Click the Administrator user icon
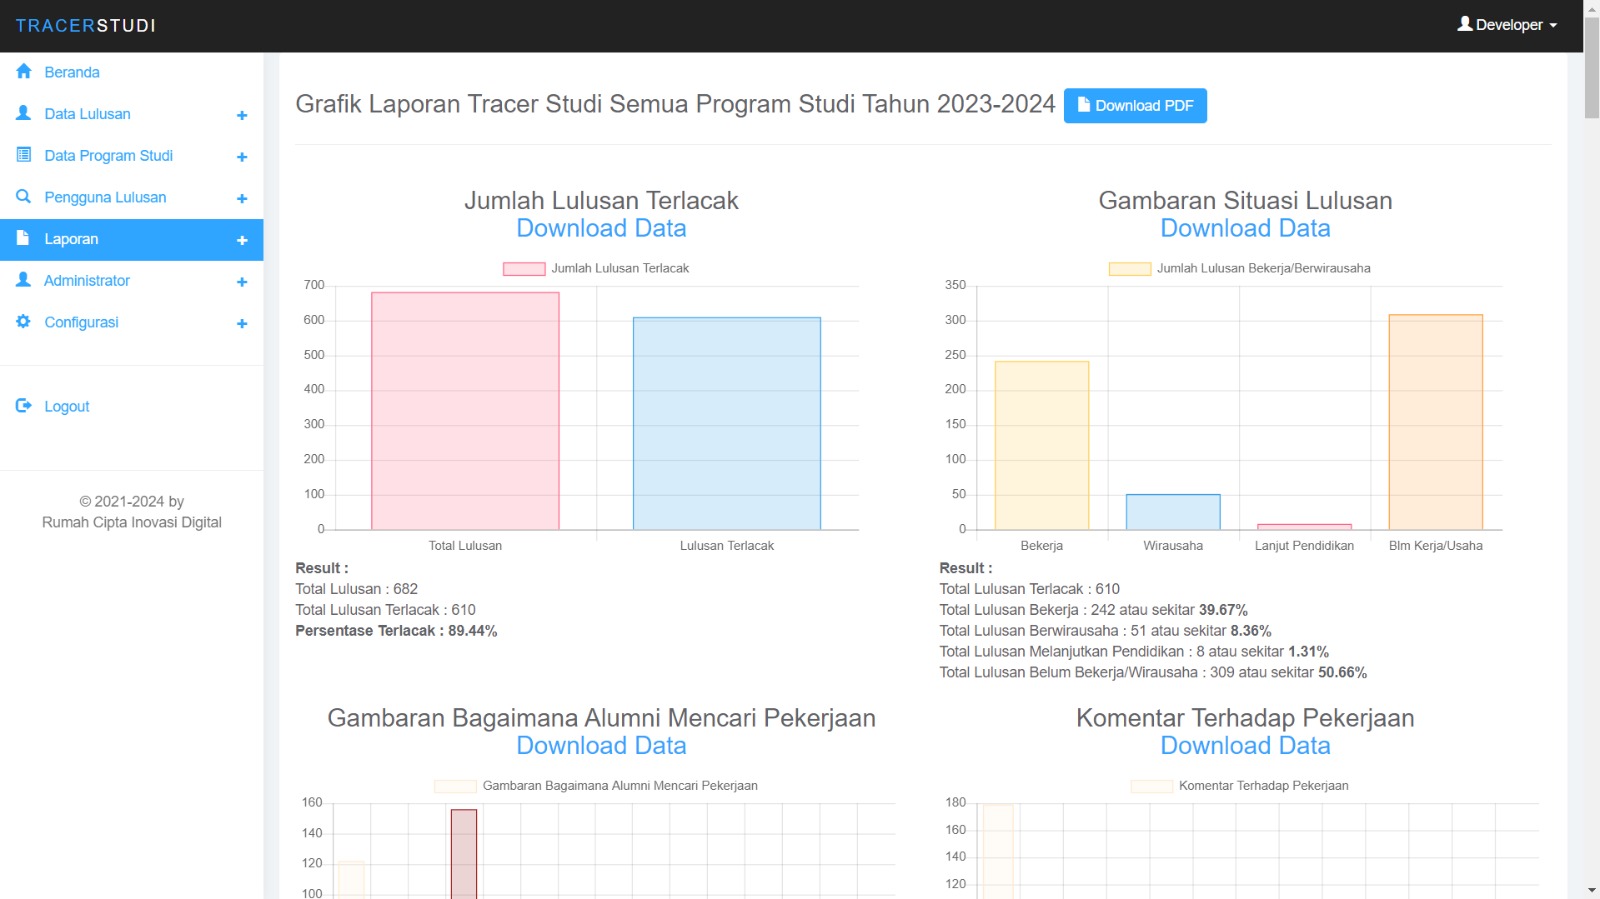This screenshot has width=1600, height=899. [x=24, y=280]
